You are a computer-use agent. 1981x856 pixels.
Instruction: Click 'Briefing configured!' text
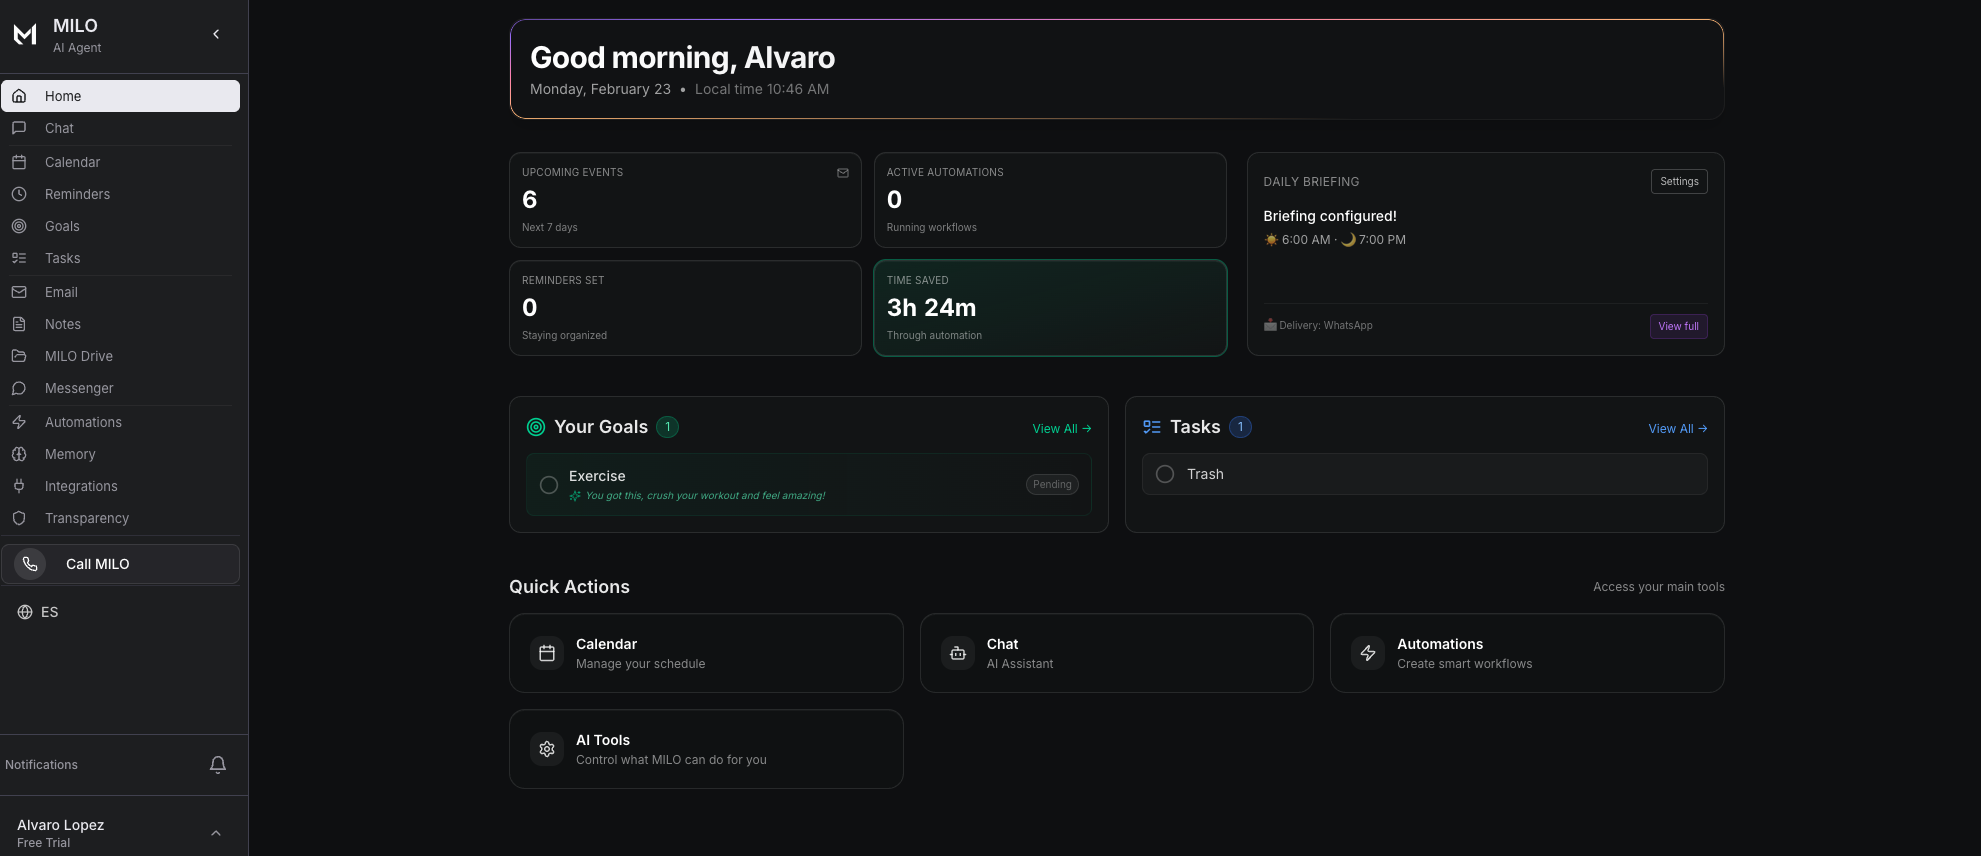(x=1330, y=216)
